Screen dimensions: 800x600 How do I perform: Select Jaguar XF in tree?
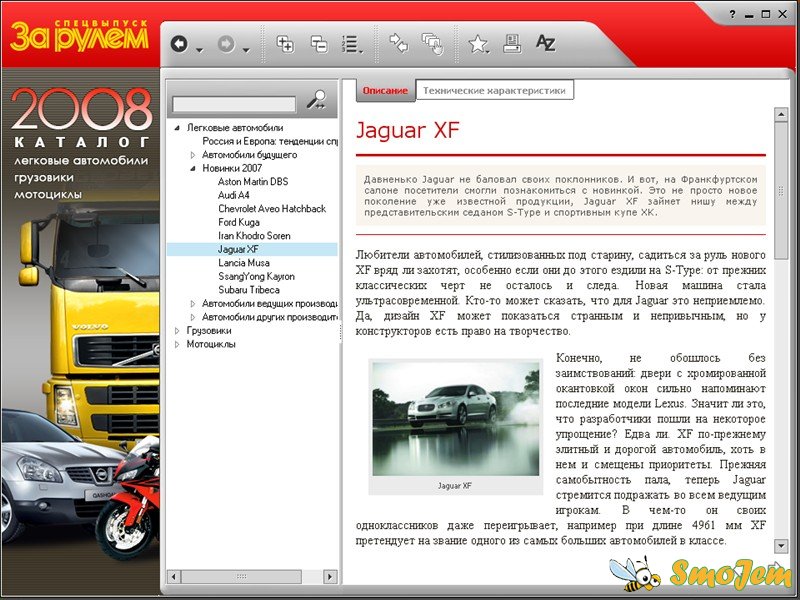pos(238,249)
